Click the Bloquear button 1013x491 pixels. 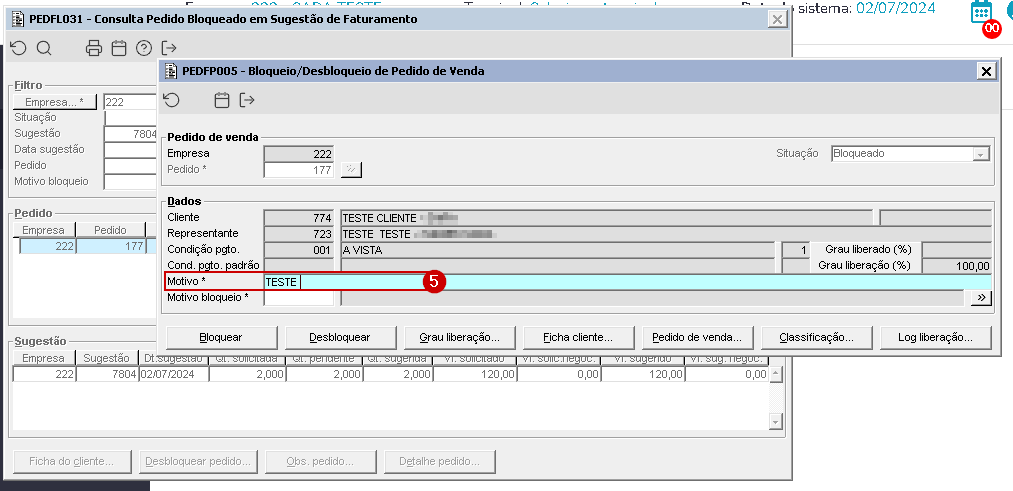tap(222, 337)
